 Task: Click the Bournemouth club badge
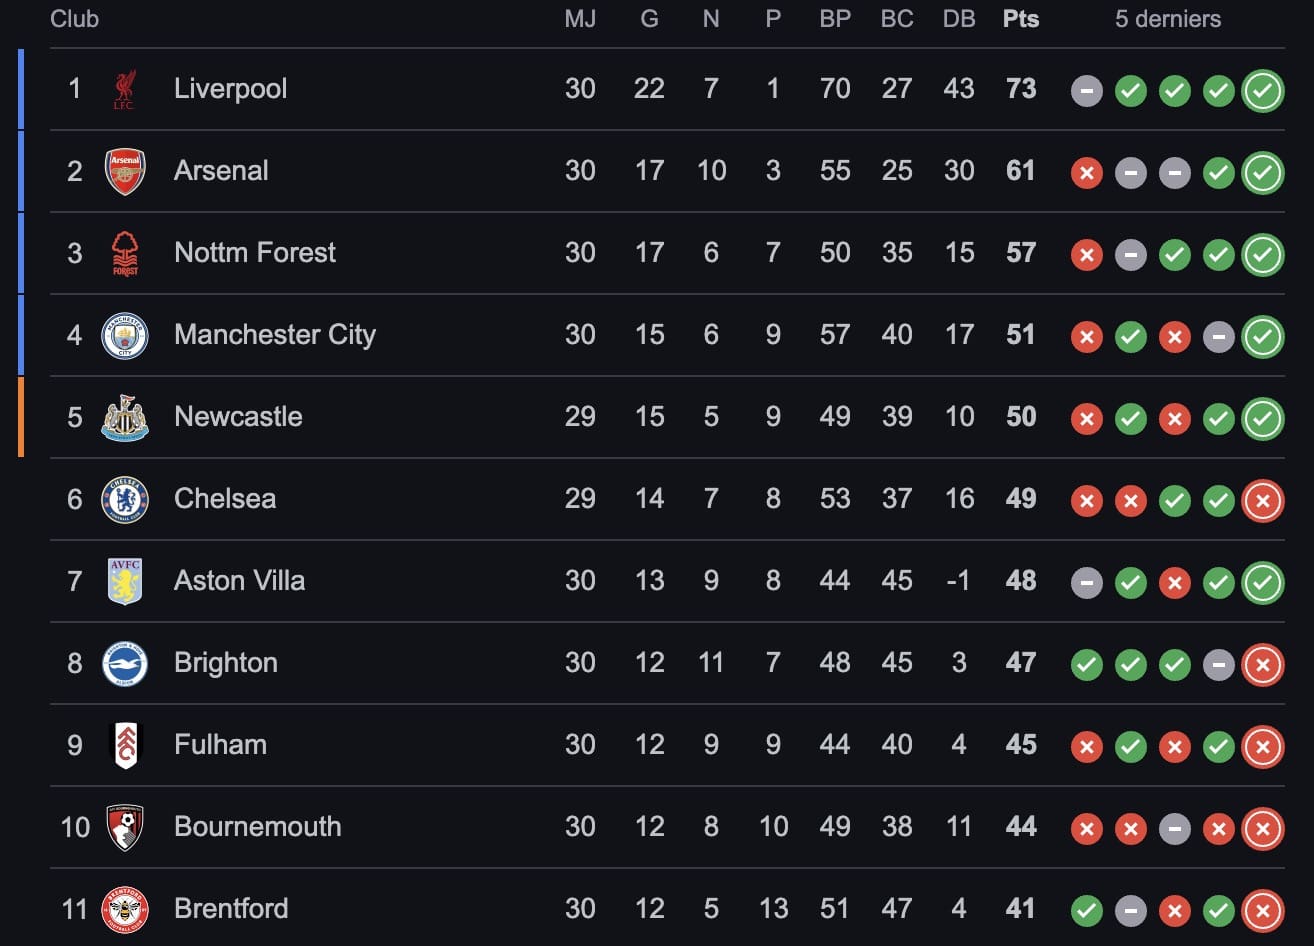coord(125,827)
